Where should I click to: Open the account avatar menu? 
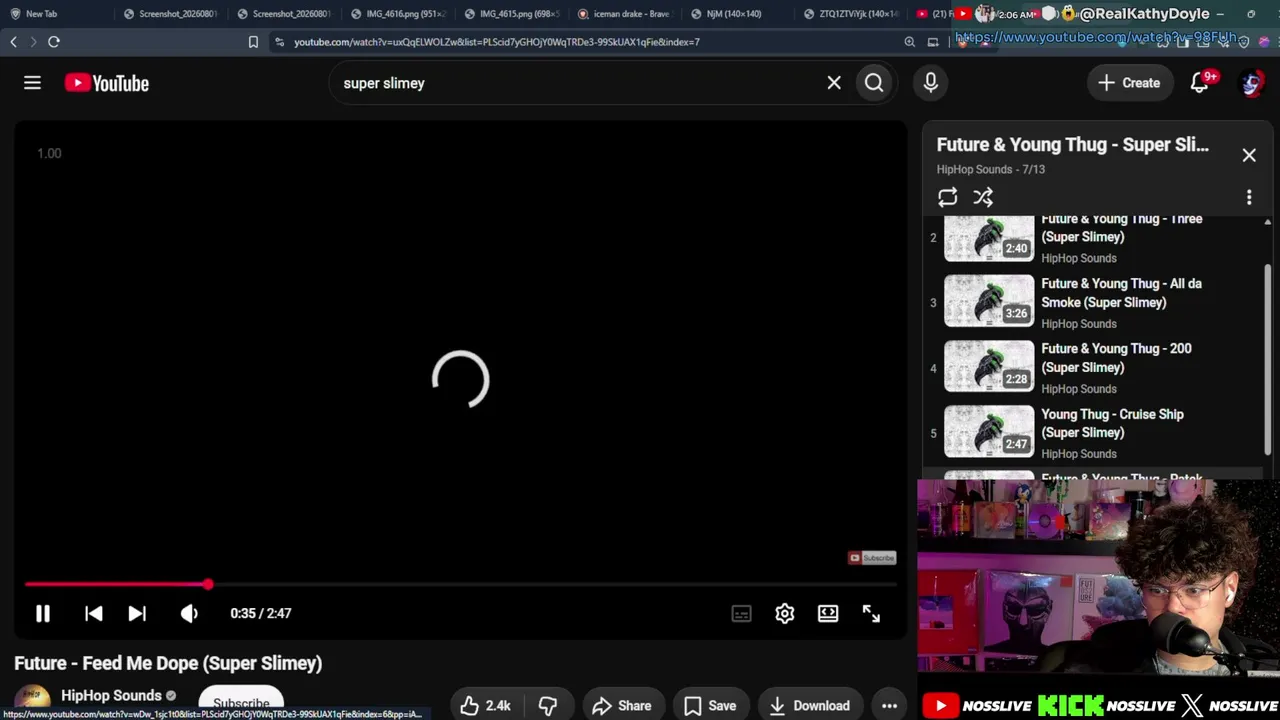coord(1251,83)
